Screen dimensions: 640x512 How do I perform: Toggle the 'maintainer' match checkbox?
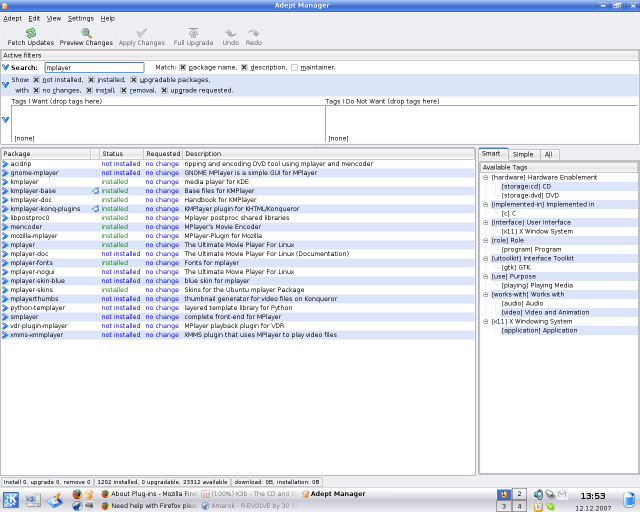pyautogui.click(x=294, y=67)
